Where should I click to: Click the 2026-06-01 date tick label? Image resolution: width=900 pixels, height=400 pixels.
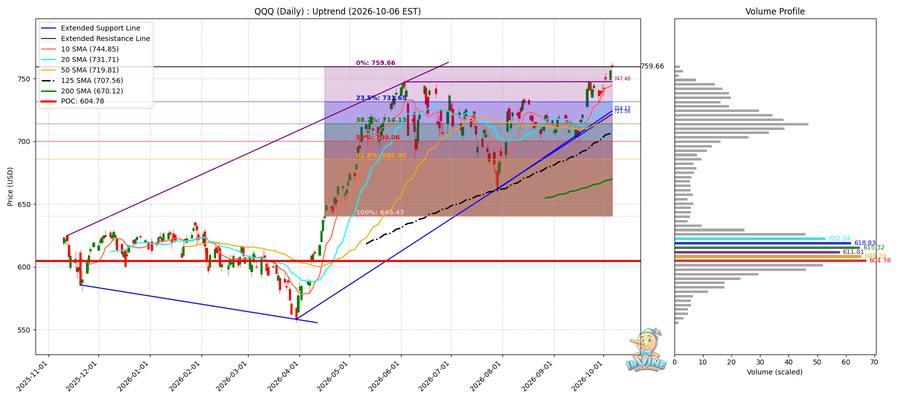386,376
